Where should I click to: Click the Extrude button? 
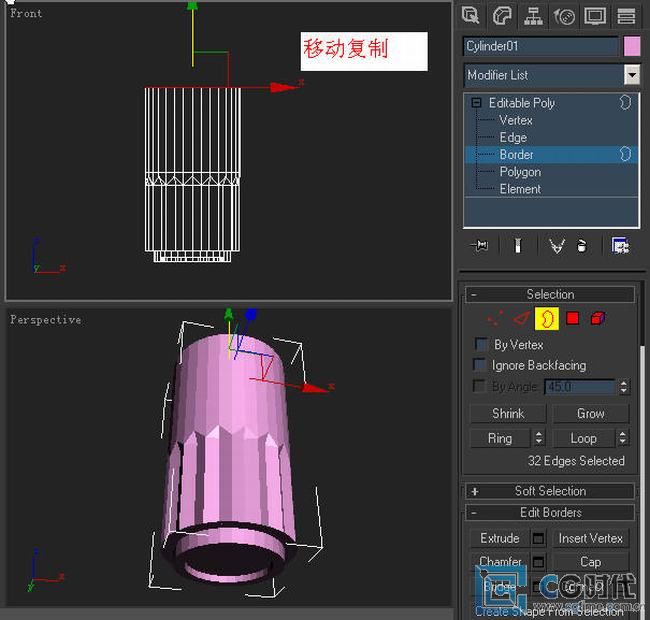point(500,538)
